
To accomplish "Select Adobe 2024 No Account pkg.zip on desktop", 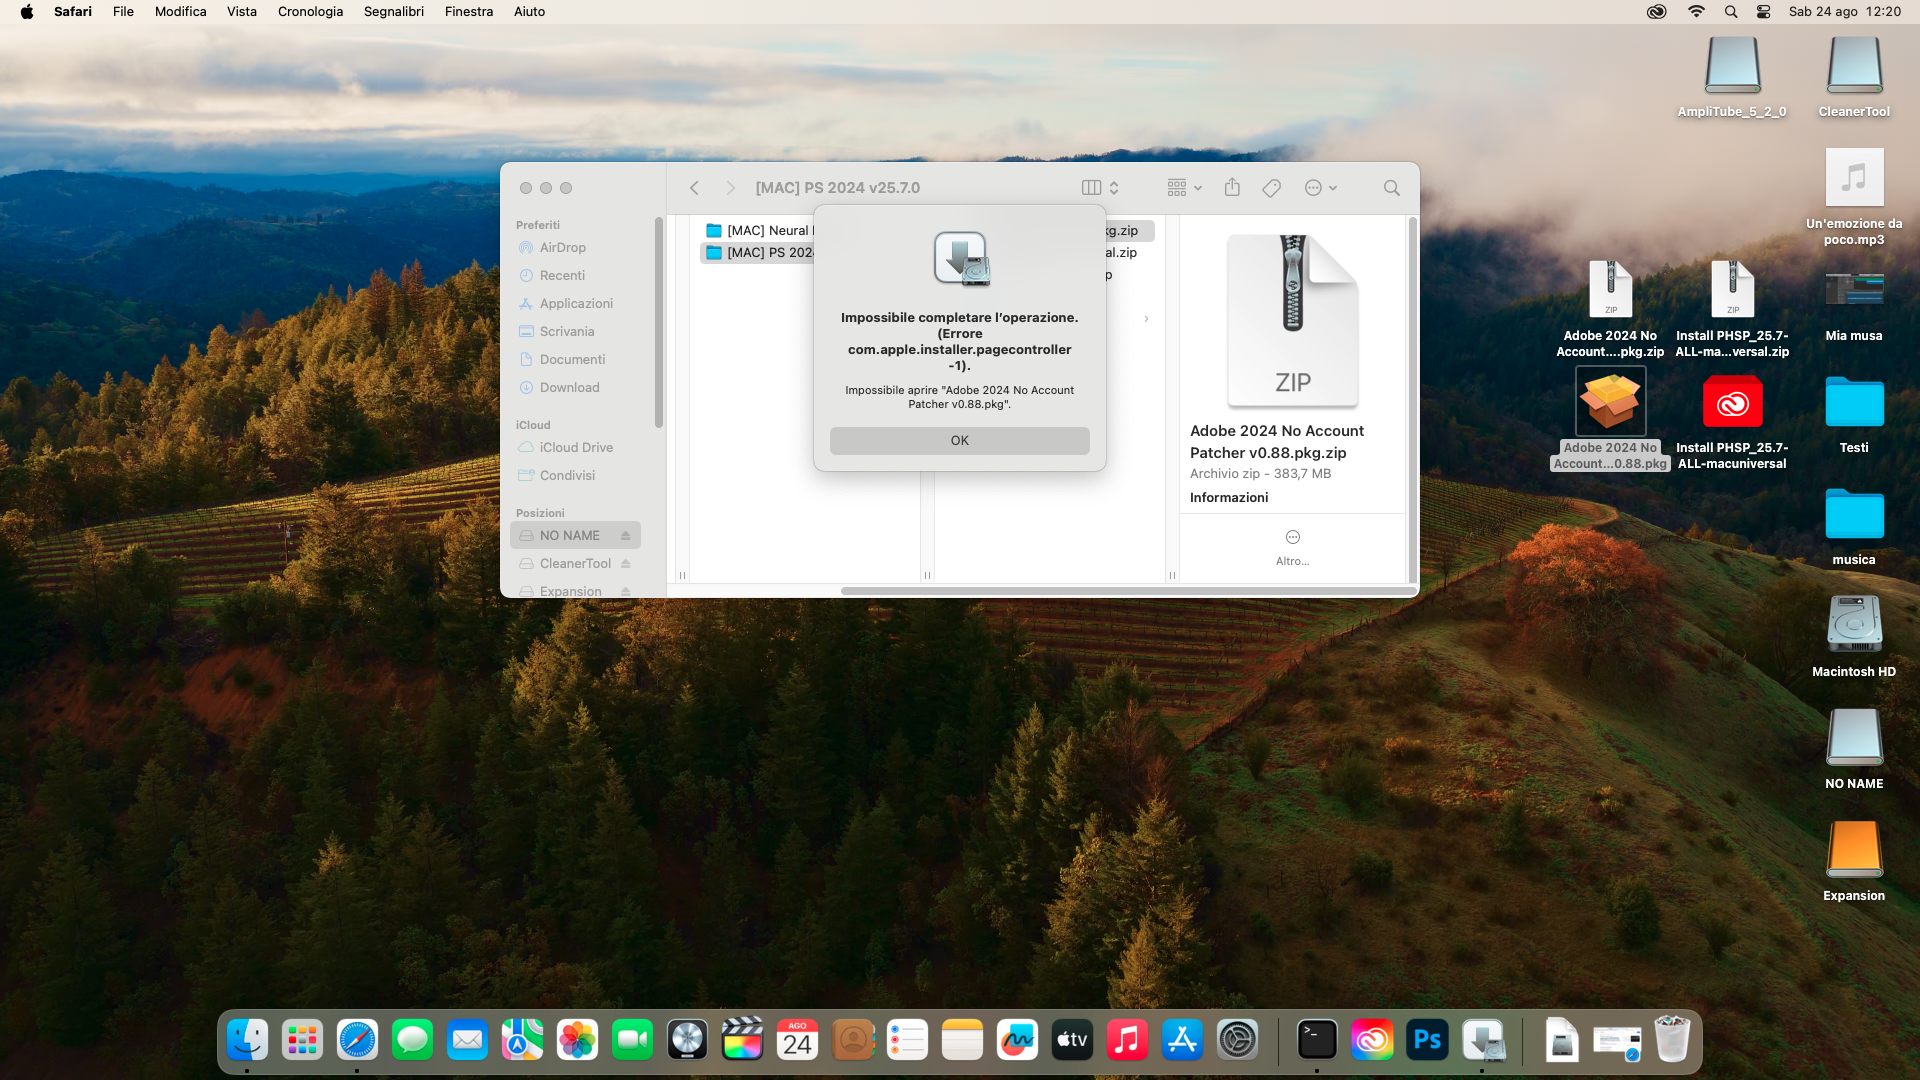I will (1610, 309).
